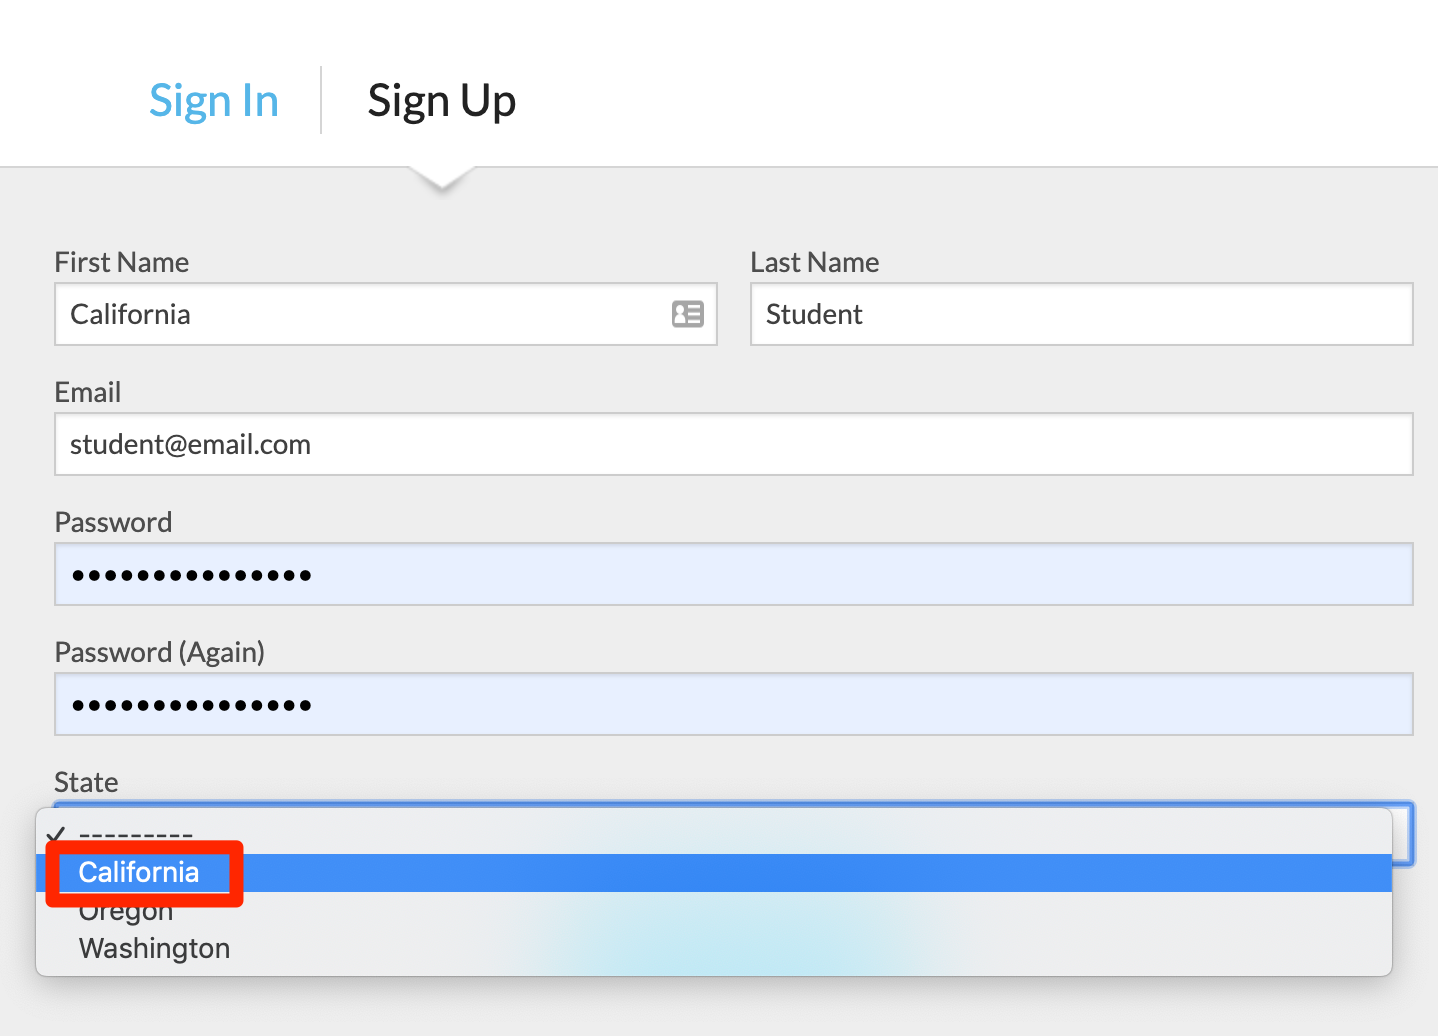1438x1036 pixels.
Task: Click the State select box's focused right edge
Action: point(1403,834)
